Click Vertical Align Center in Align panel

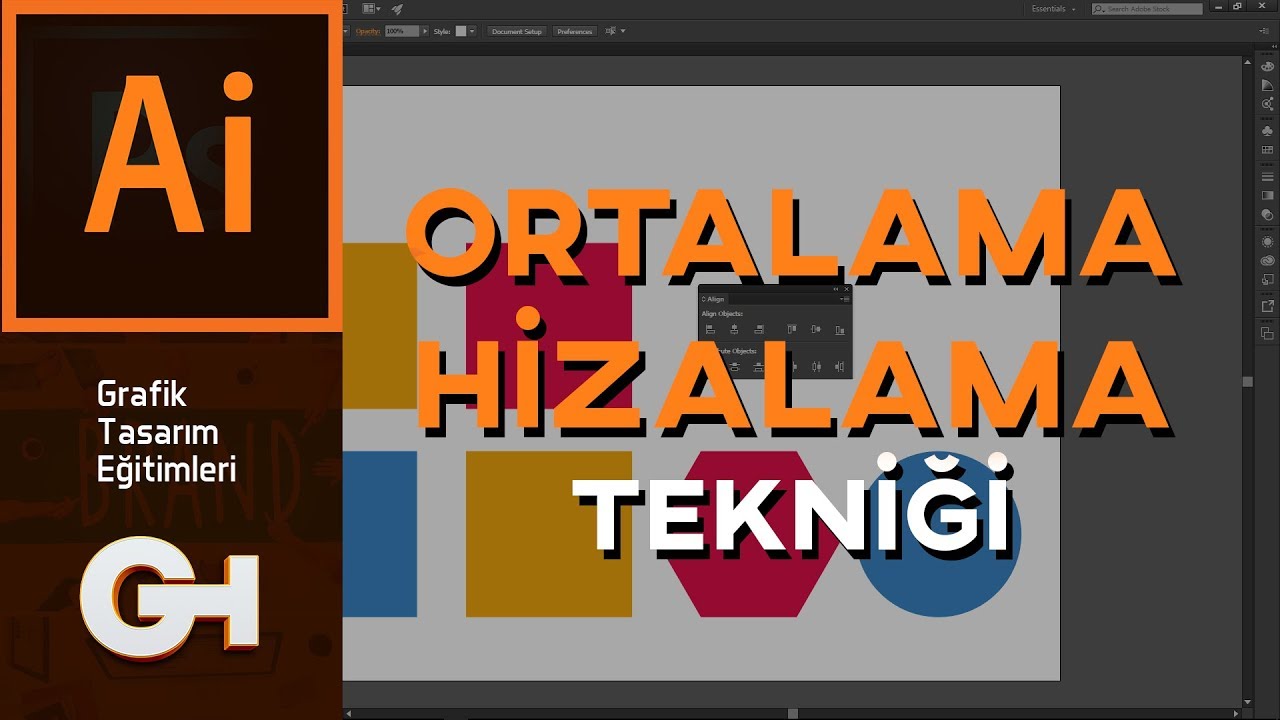(816, 329)
